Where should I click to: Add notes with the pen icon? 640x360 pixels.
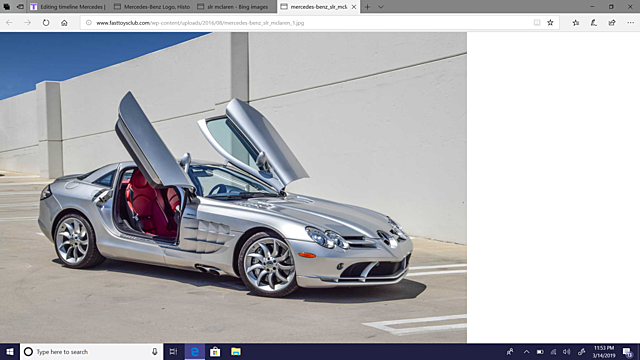pyautogui.click(x=593, y=23)
